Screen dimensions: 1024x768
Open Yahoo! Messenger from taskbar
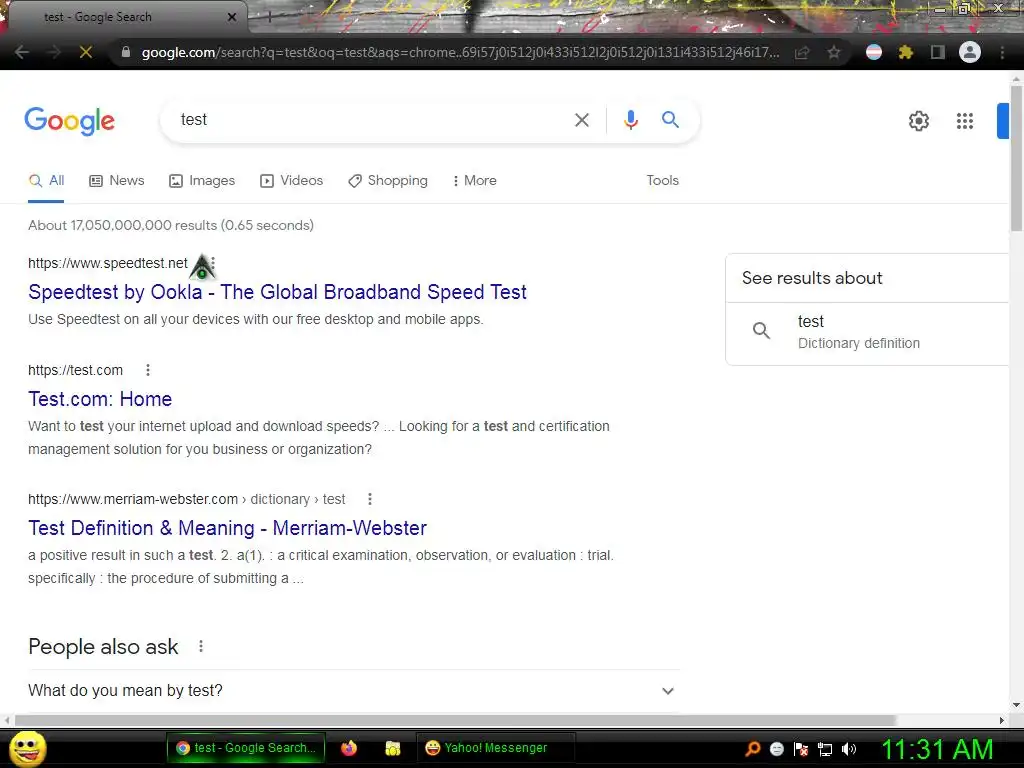(x=495, y=748)
